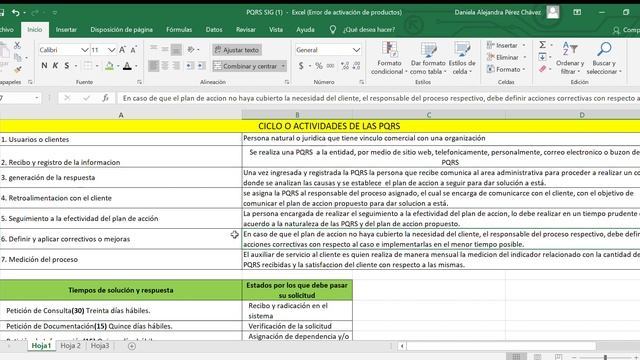Switch to the Hoja 2 sheet

tap(71, 346)
